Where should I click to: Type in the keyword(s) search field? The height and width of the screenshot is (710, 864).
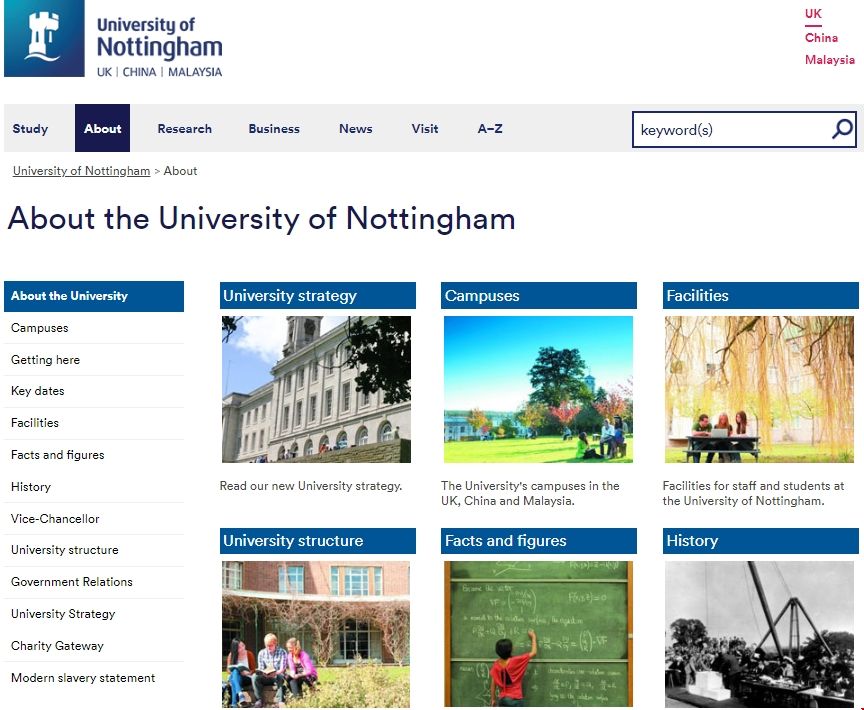[x=730, y=130]
